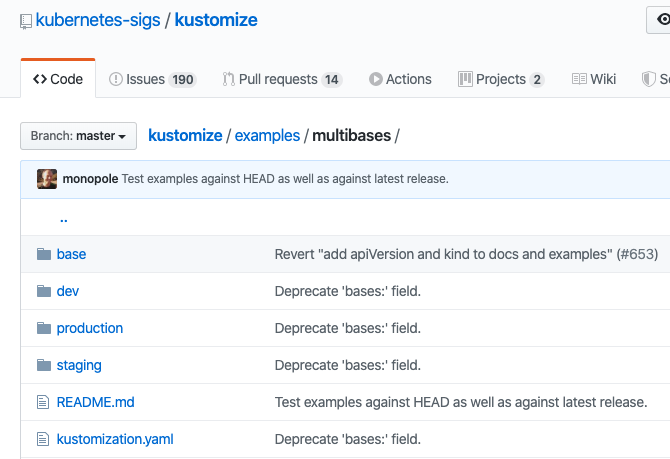Open base row's Revert commit message
The height and width of the screenshot is (459, 670).
point(444,254)
